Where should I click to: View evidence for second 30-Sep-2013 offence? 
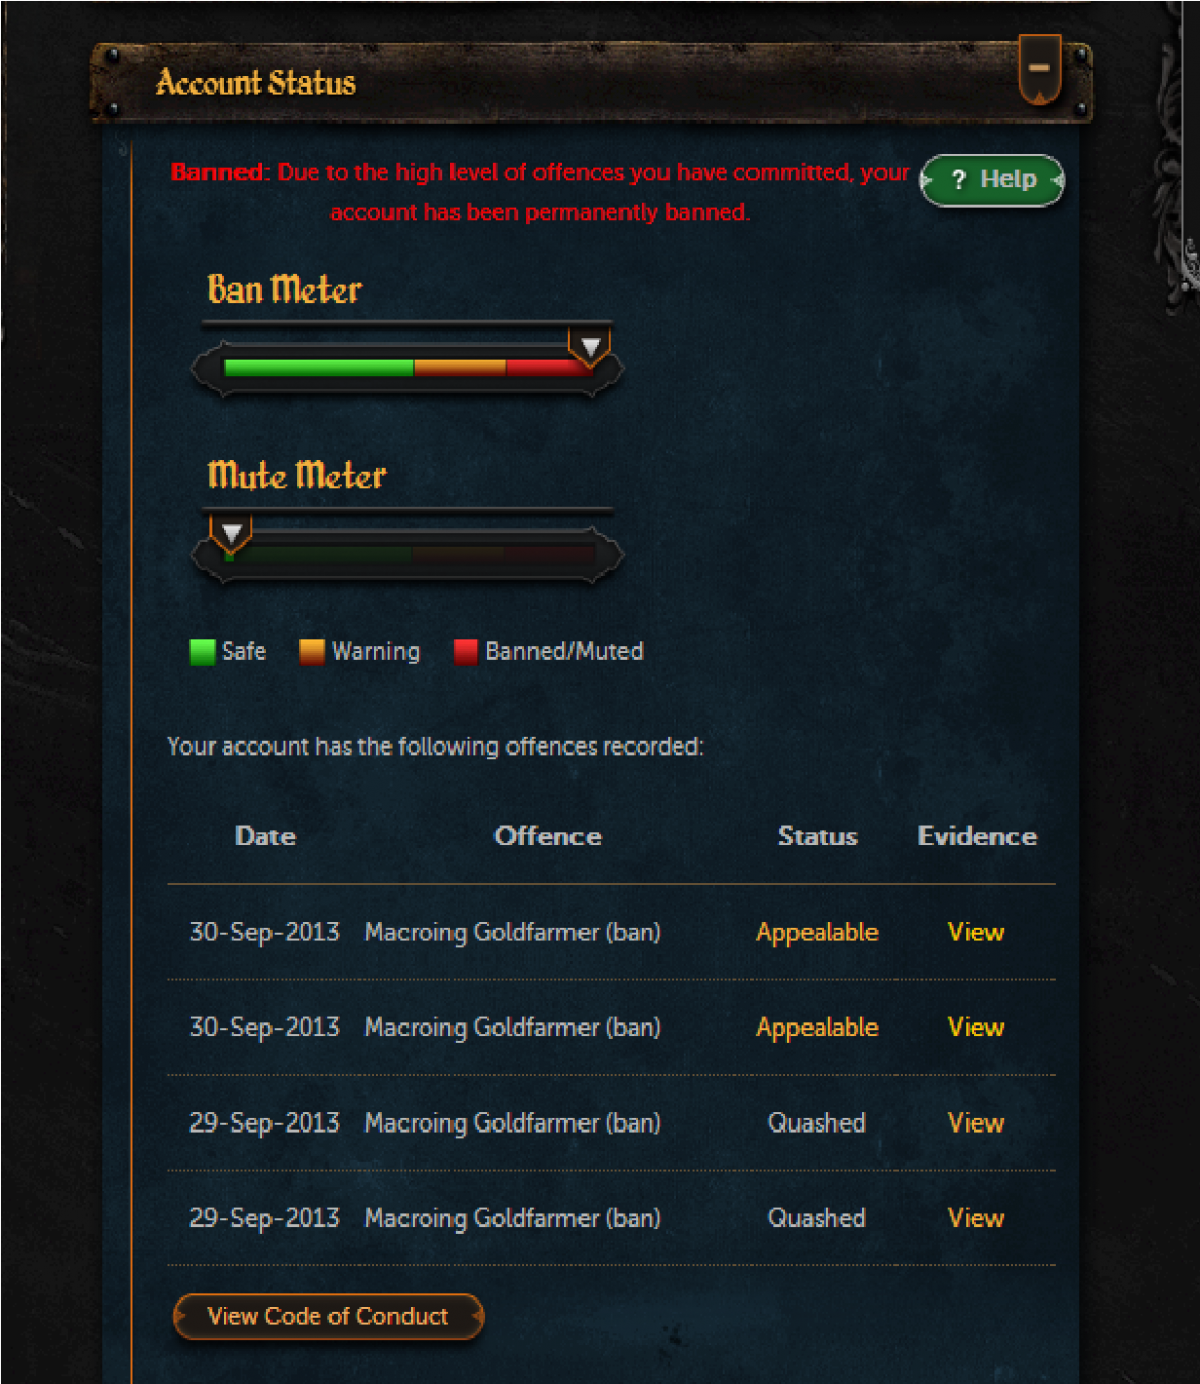975,1027
